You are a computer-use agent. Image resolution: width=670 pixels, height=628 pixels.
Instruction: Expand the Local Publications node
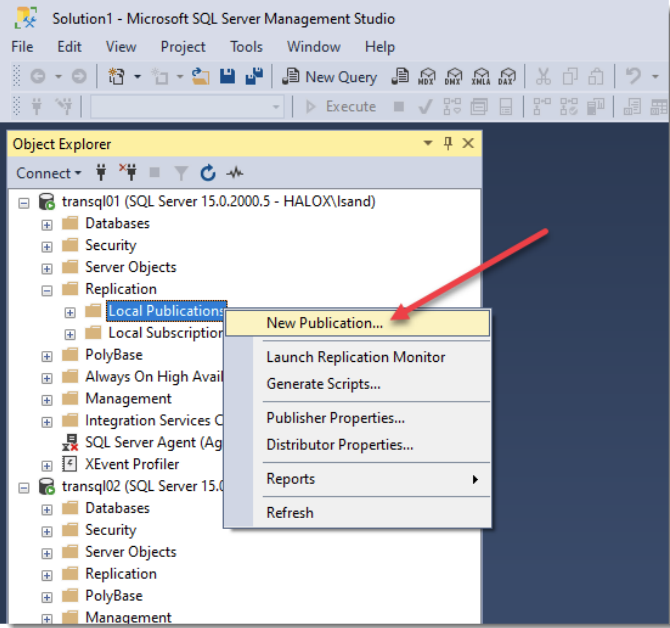(x=70, y=313)
